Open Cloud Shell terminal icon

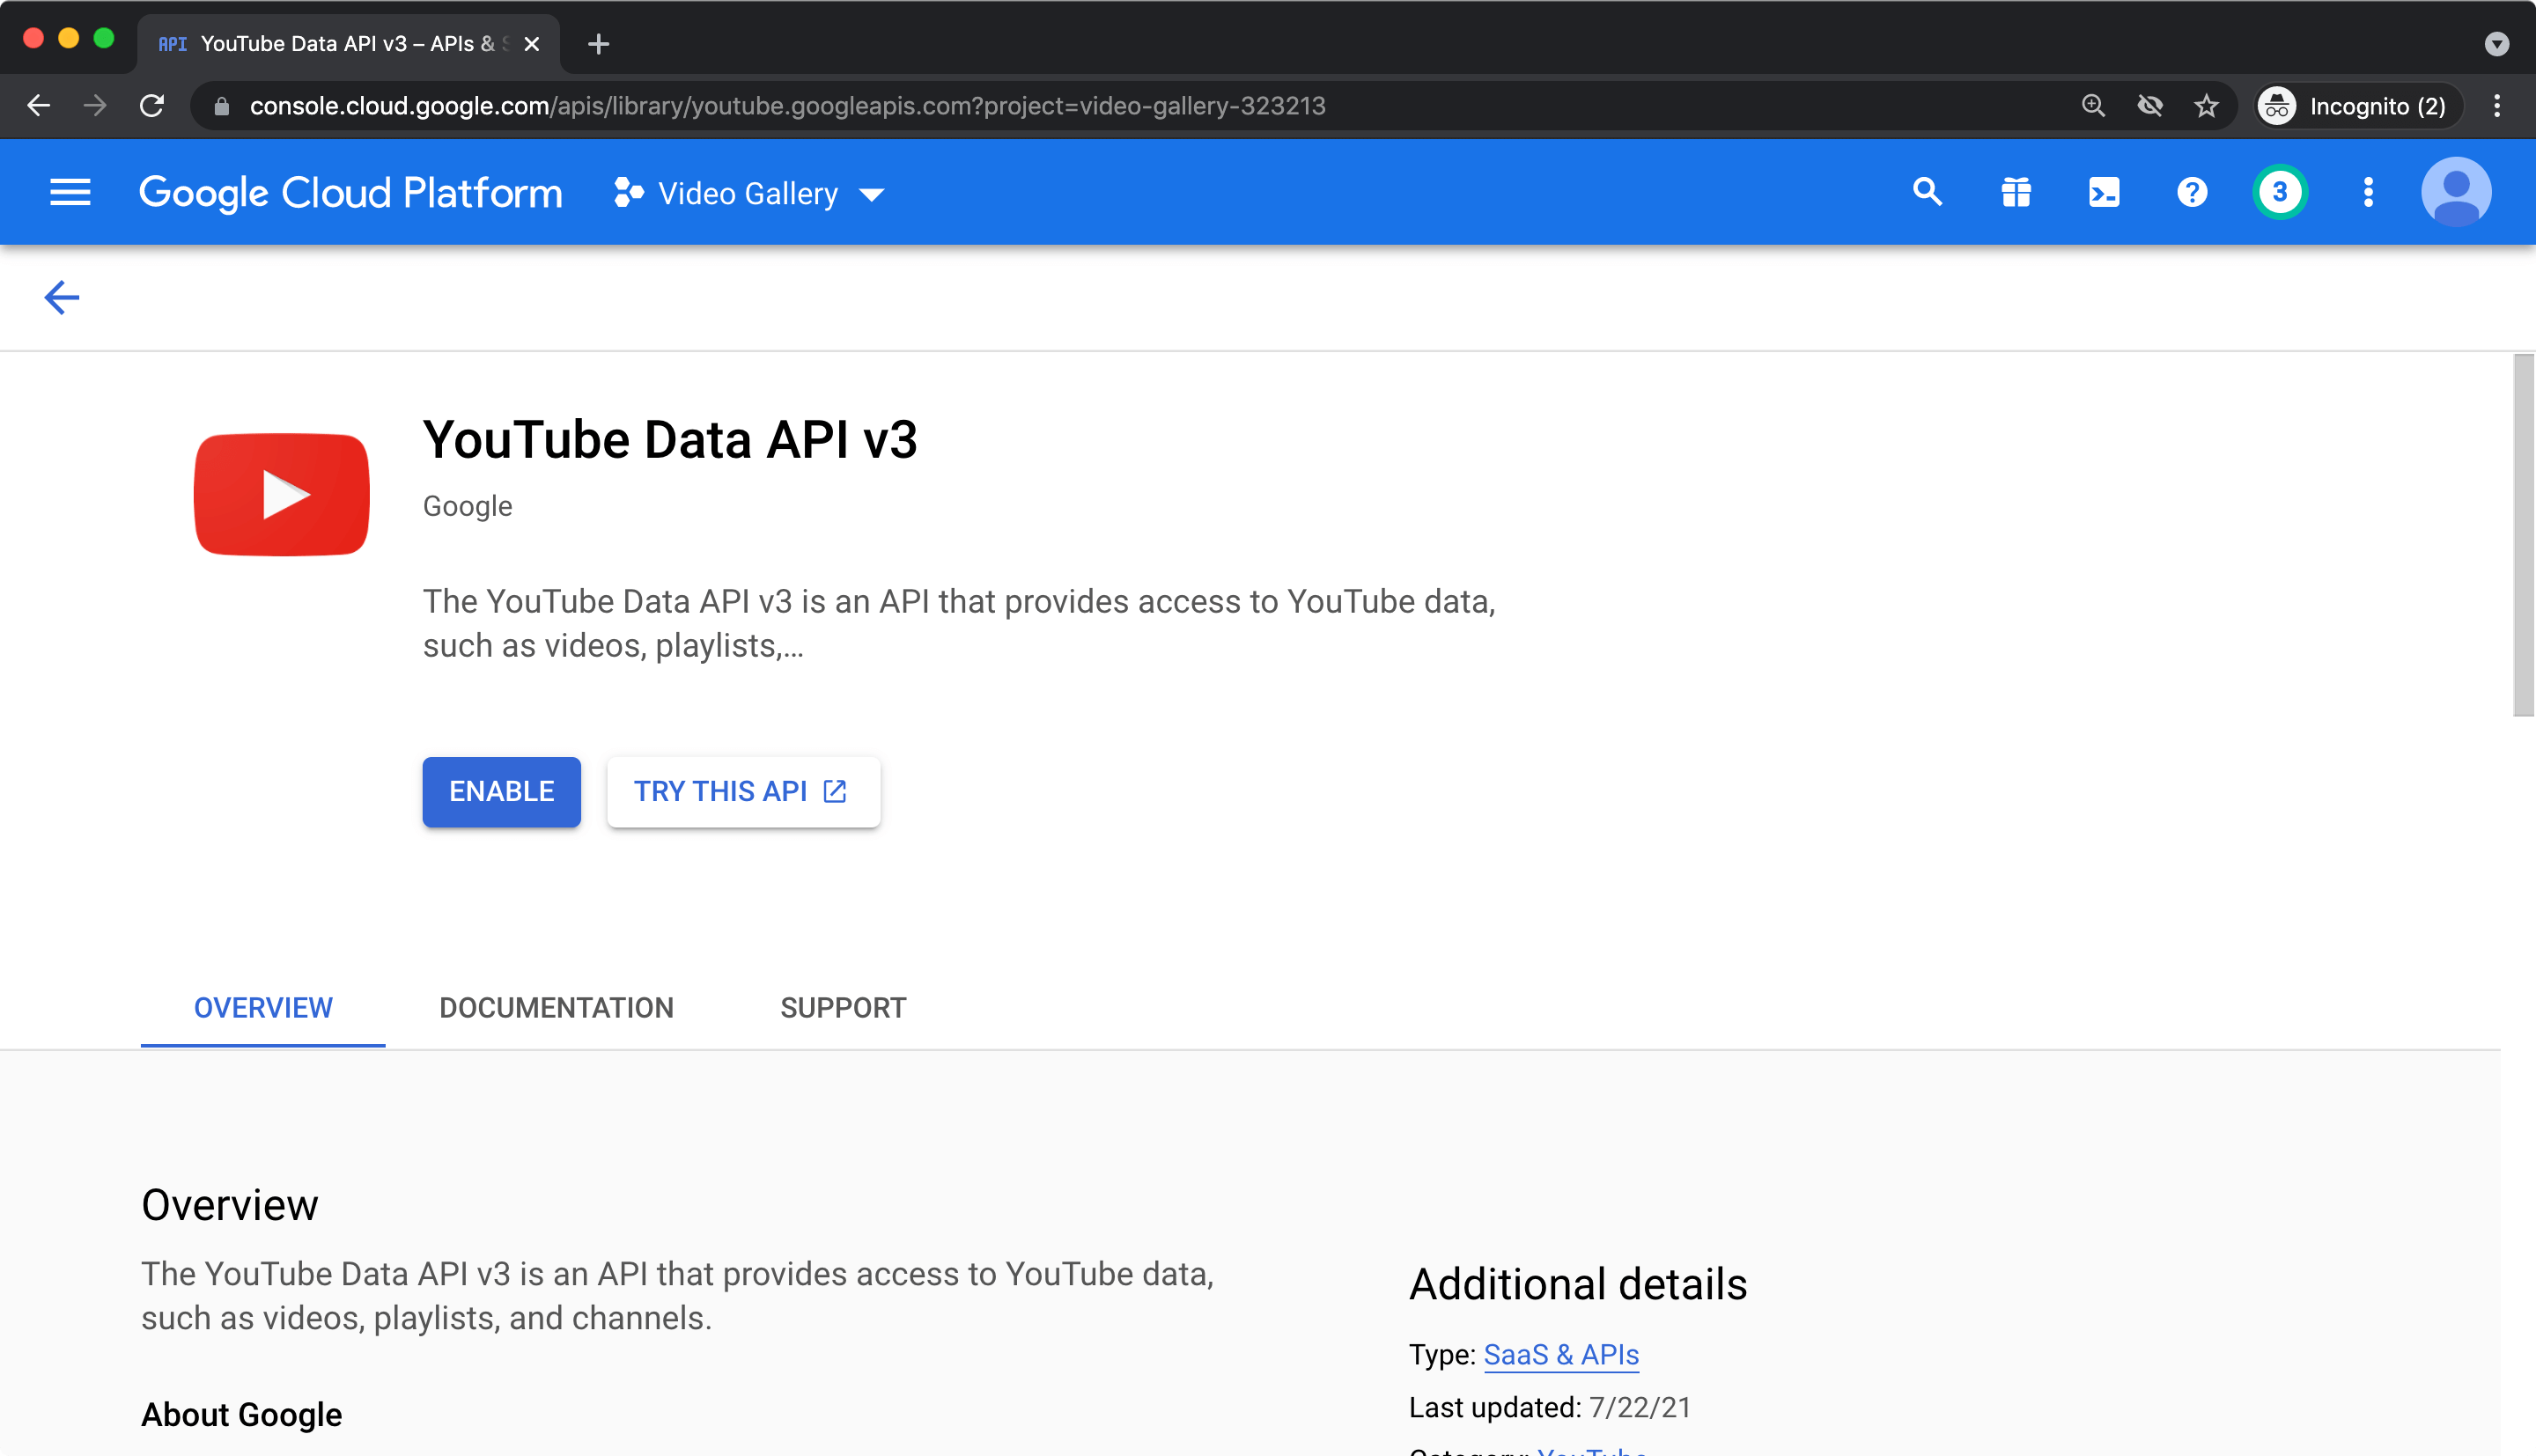click(x=2102, y=194)
